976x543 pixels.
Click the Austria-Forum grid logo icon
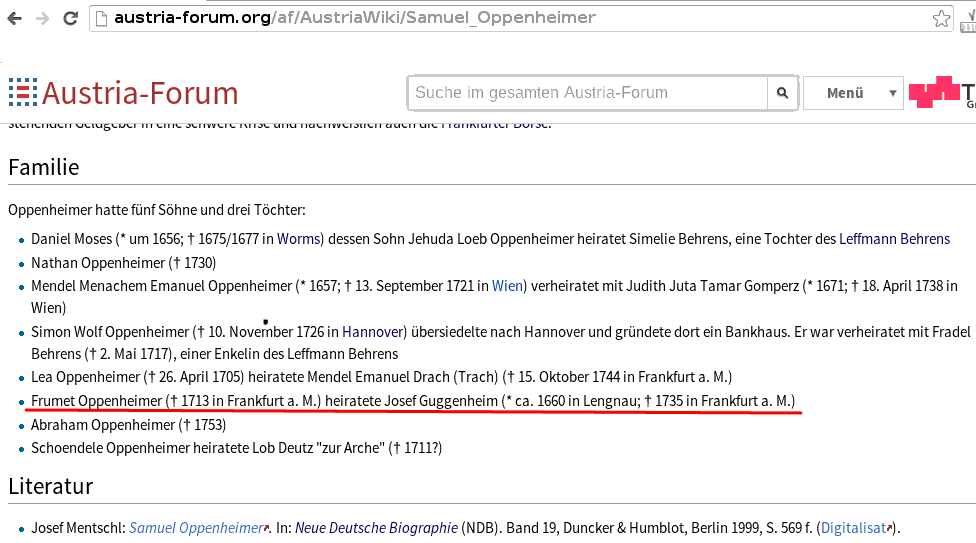[22, 93]
